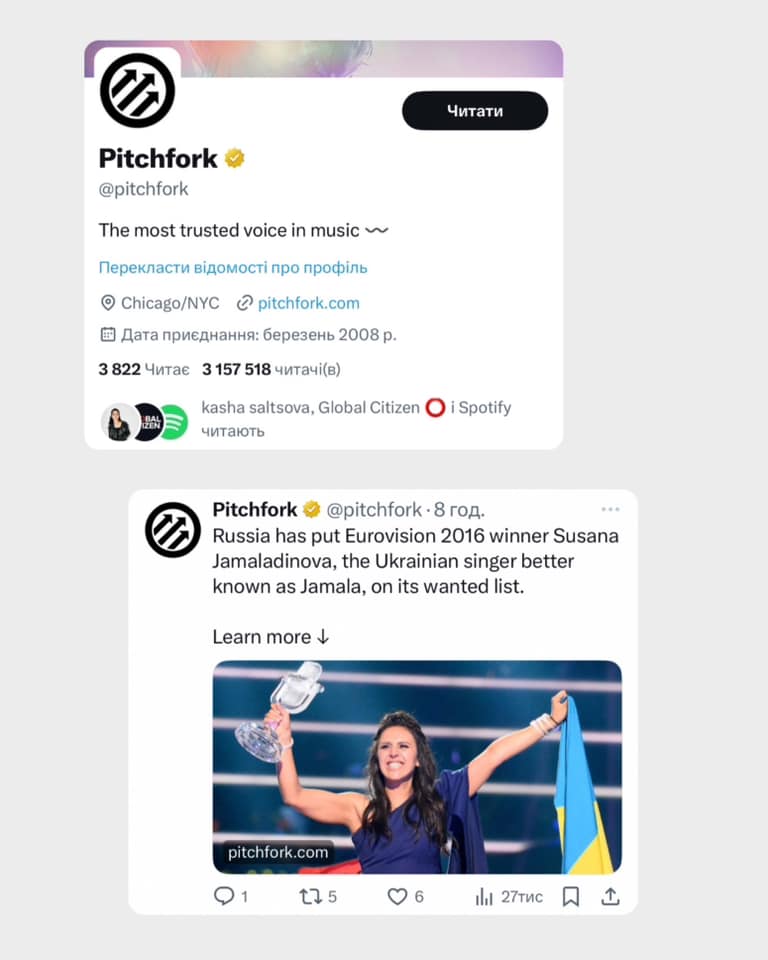The width and height of the screenshot is (768, 960).
Task: Click the share upload icon
Action: (610, 896)
